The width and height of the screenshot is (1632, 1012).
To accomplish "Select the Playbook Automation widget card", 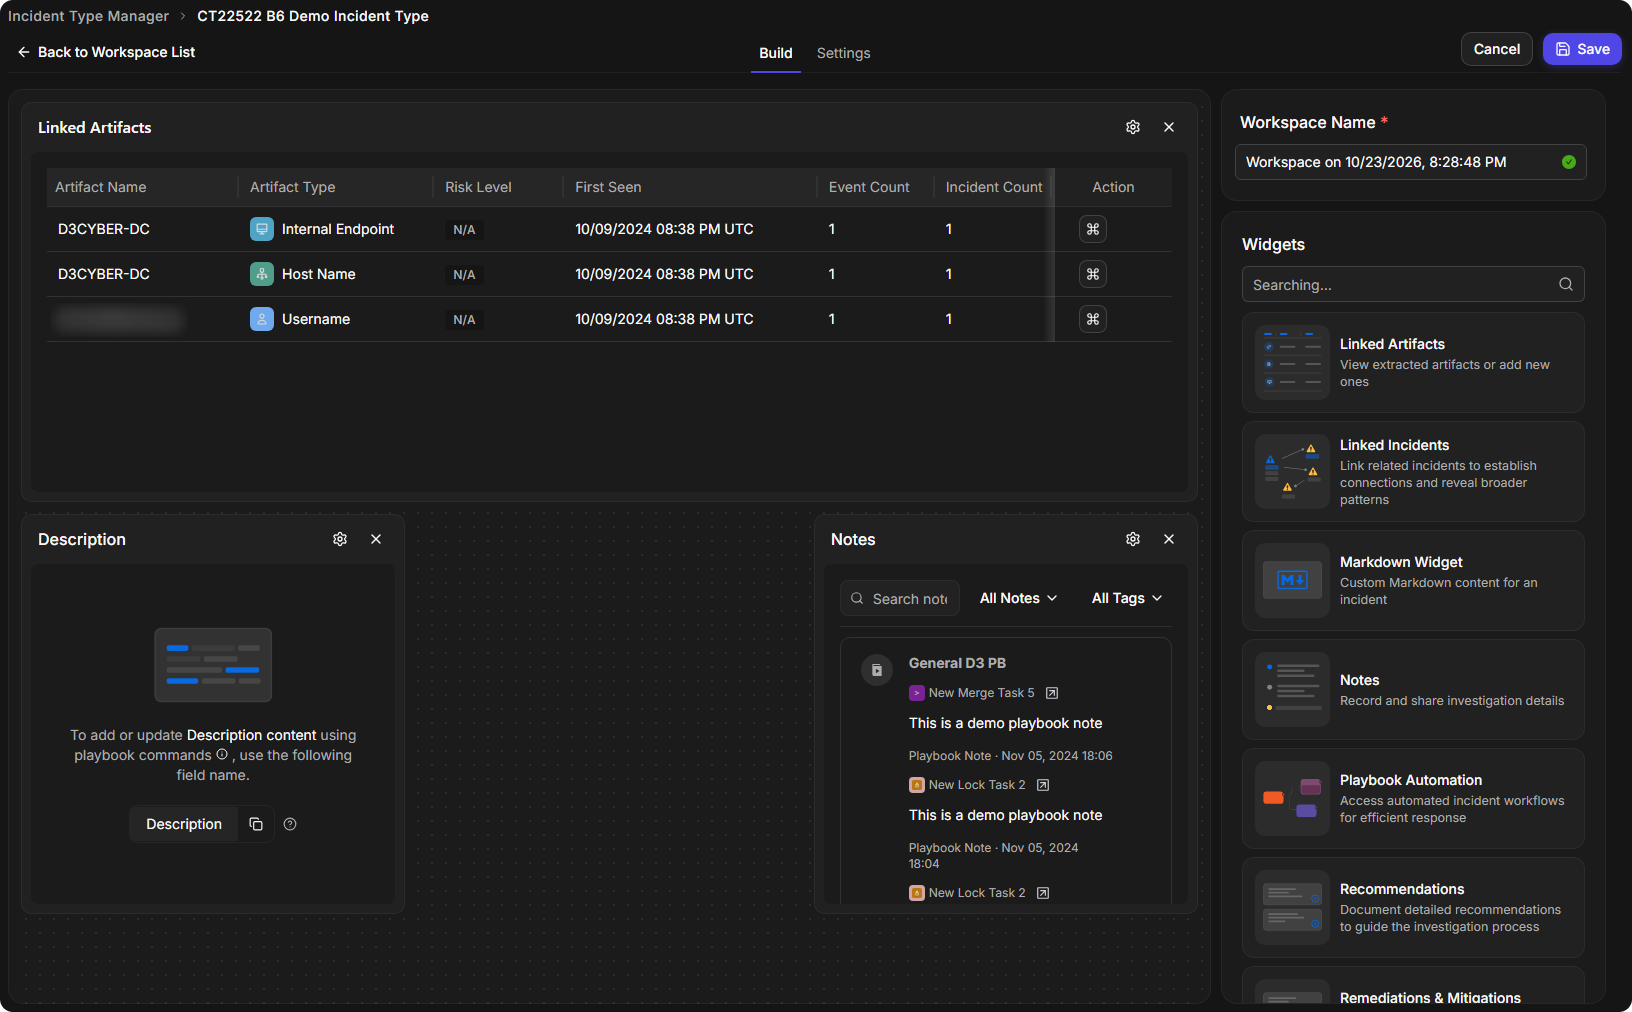I will click(x=1413, y=798).
